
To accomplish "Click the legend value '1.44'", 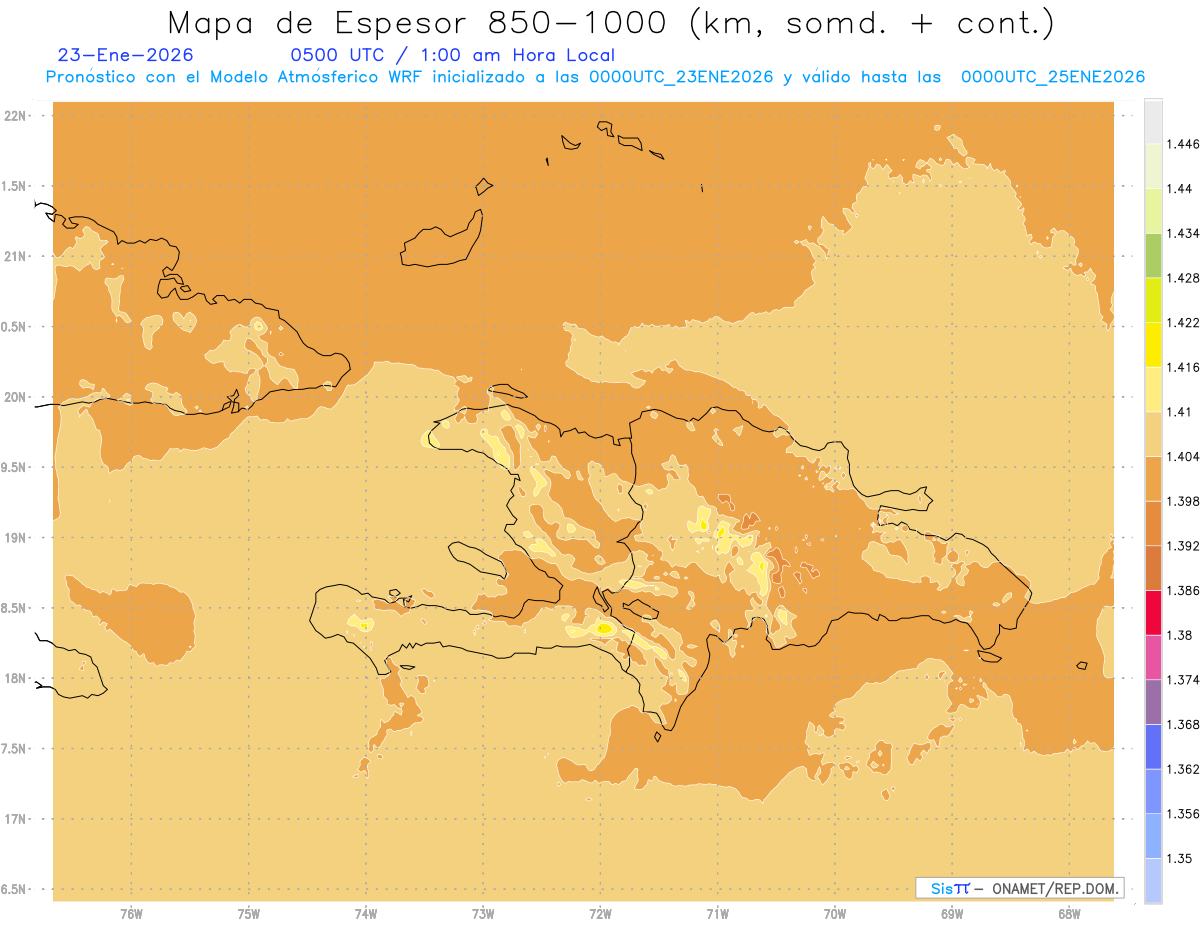I will (x=1180, y=188).
